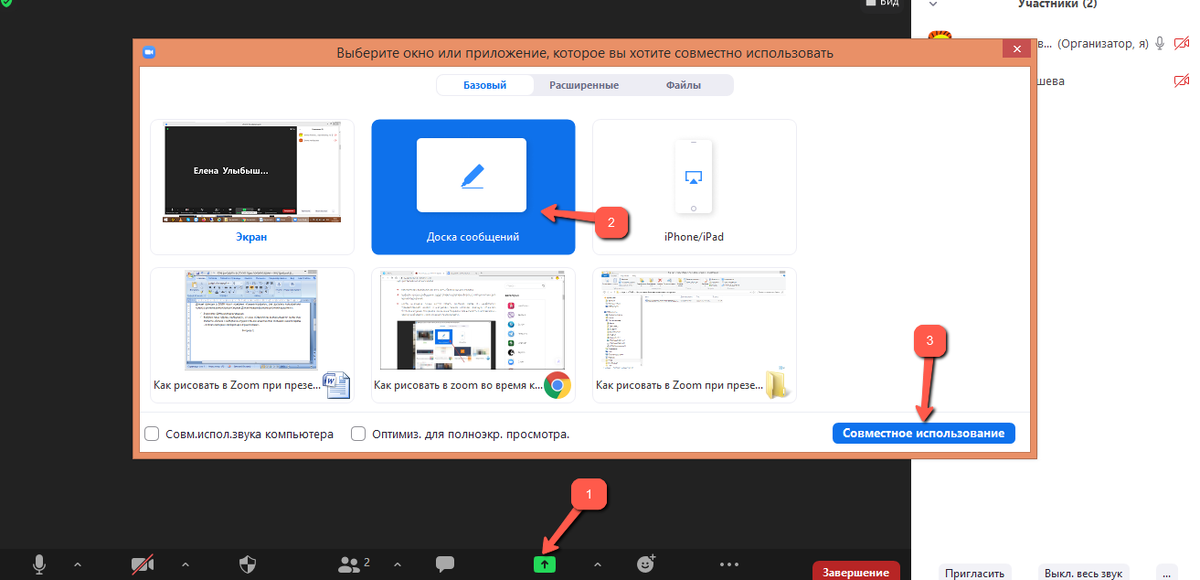Click second participant's crossed camera icon
1200x580 pixels.
1182,81
